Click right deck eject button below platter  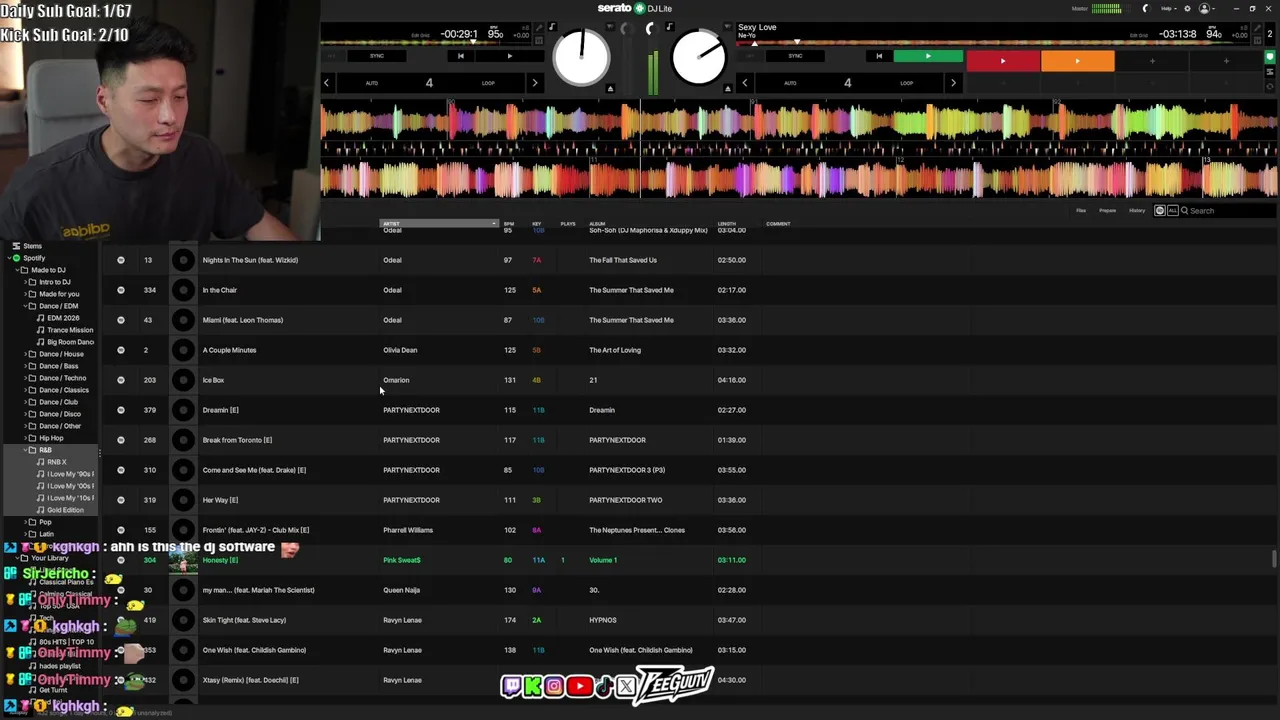coord(727,89)
